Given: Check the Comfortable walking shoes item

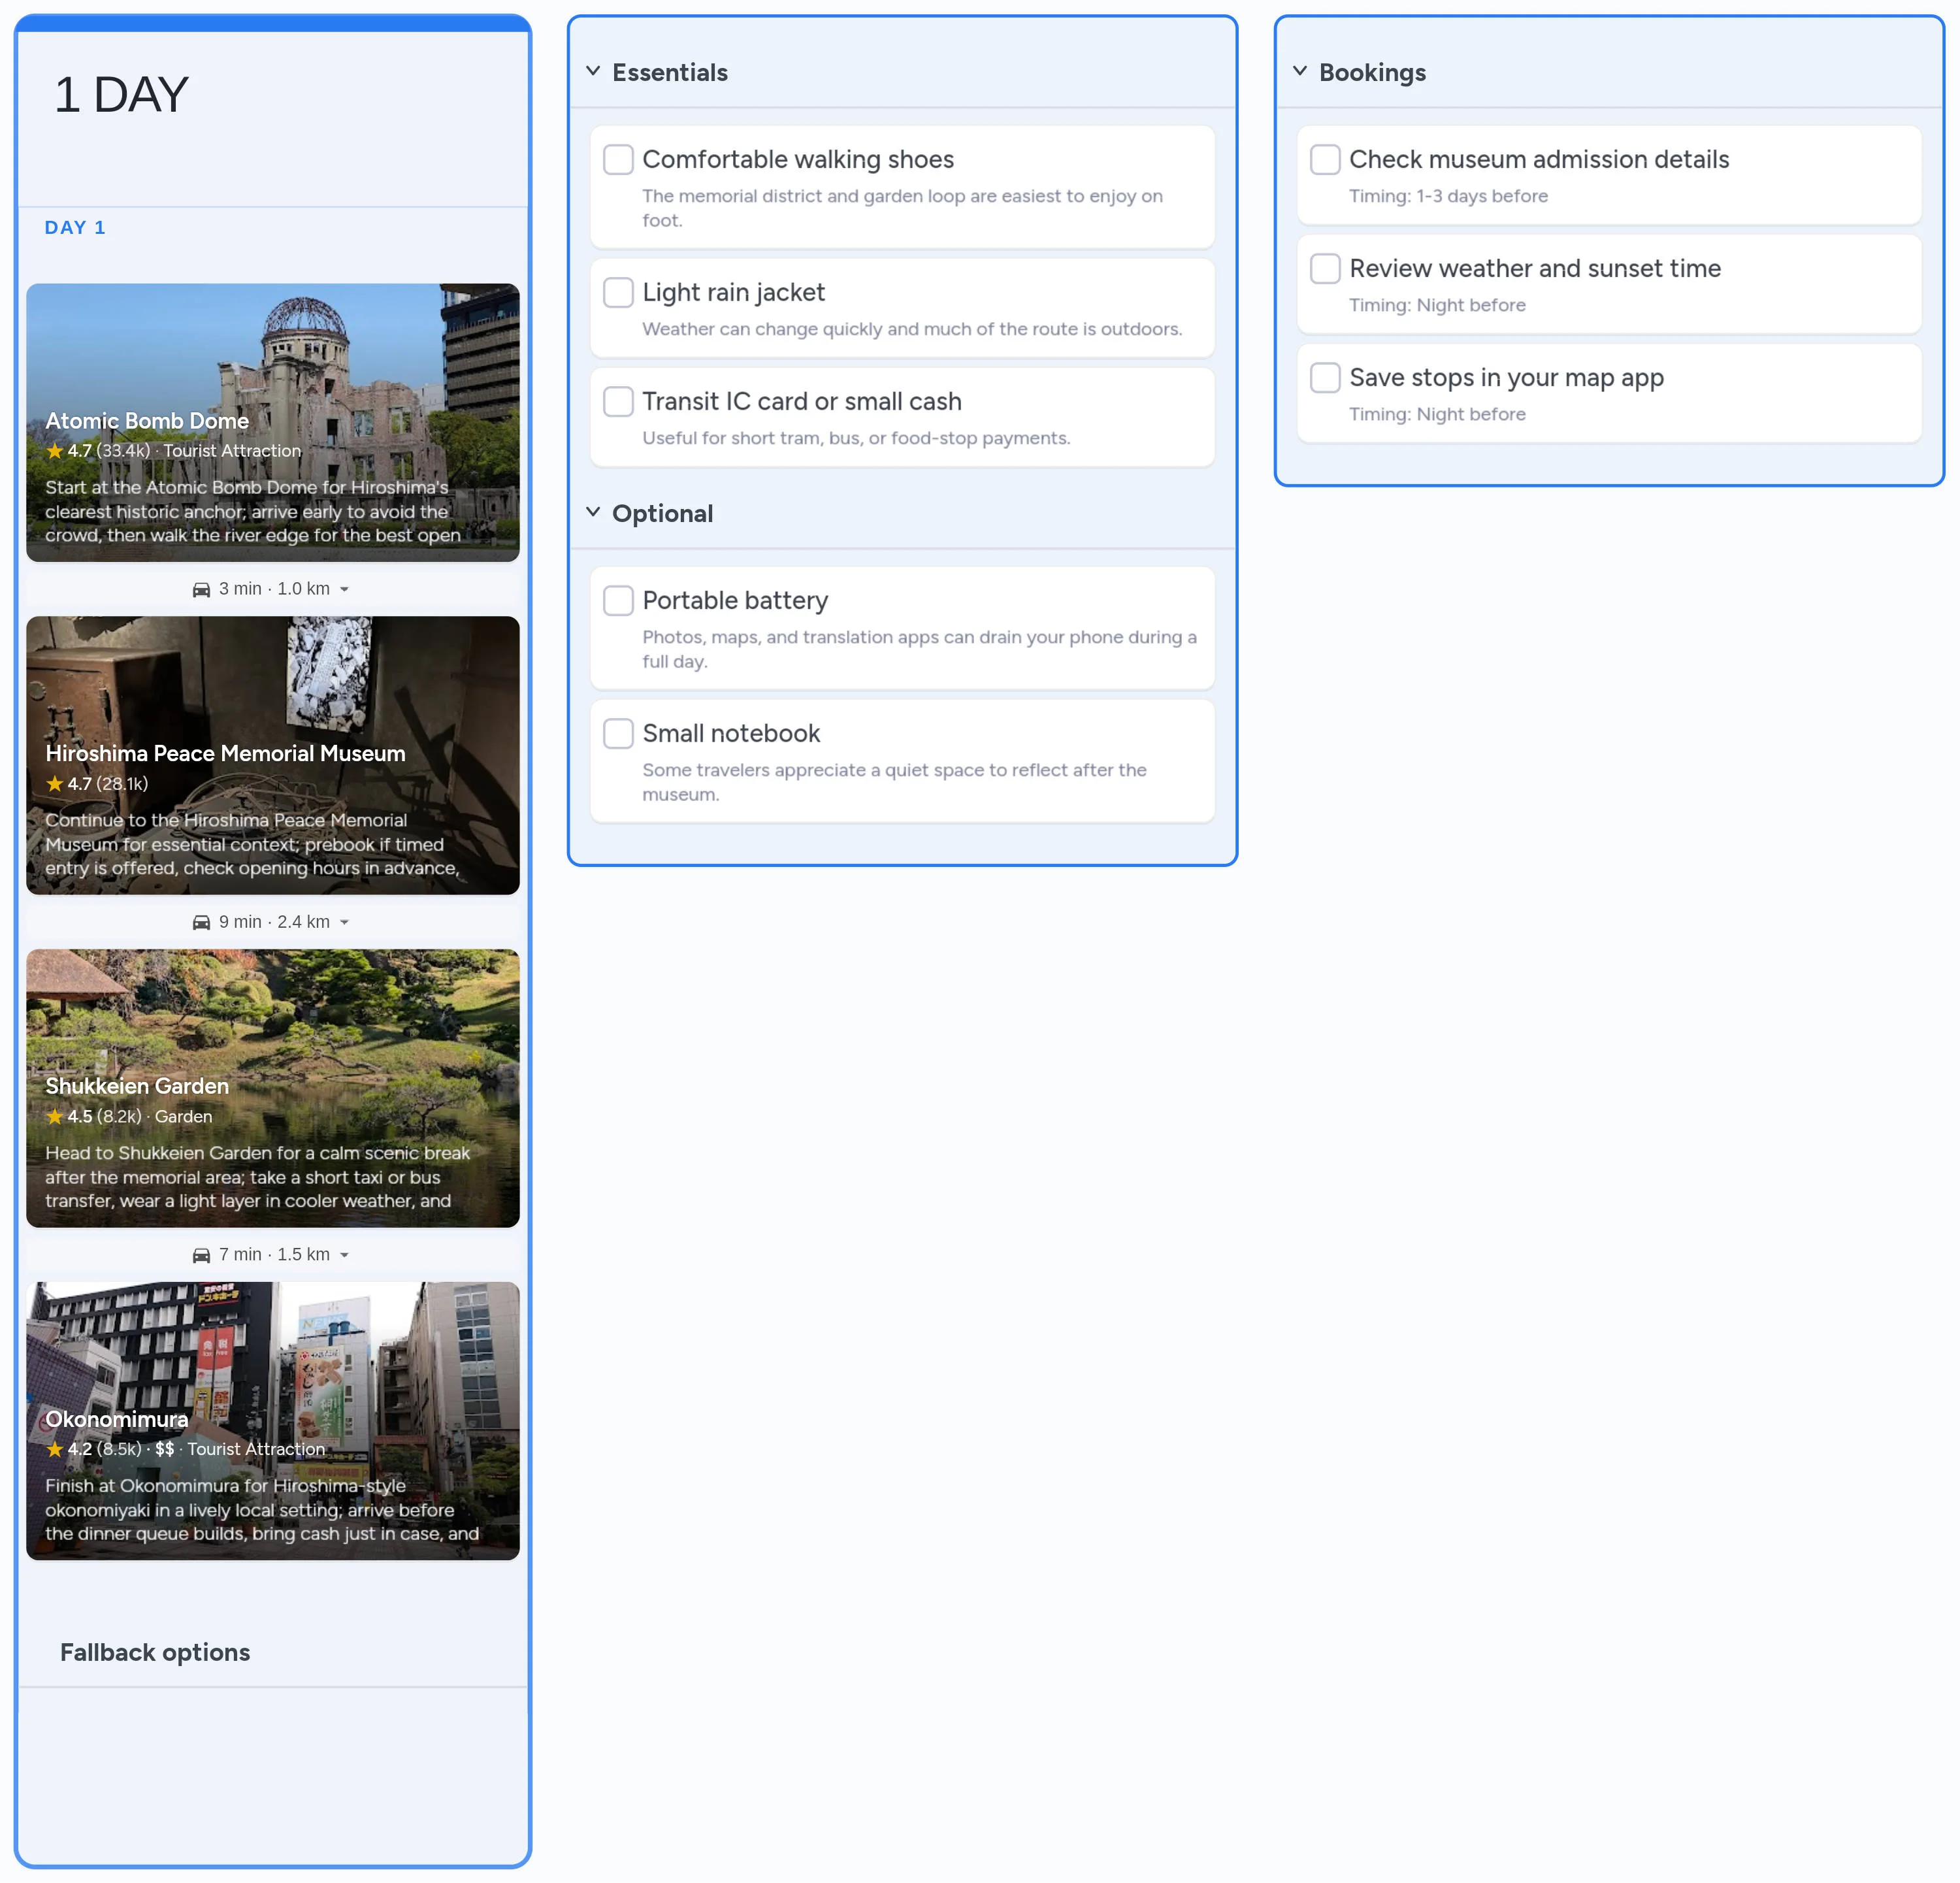Looking at the screenshot, I should click(618, 159).
